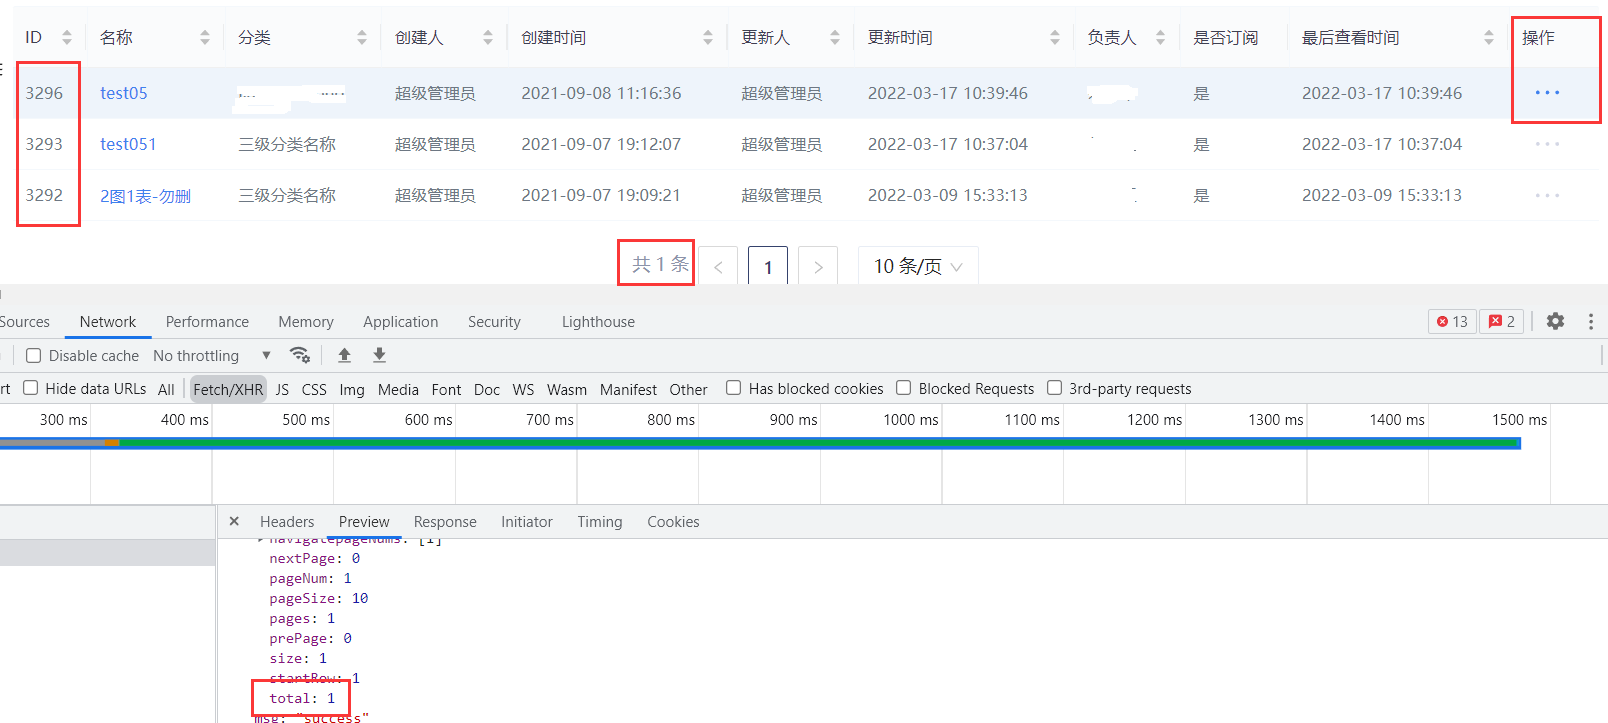
Task: Filter requests by Doc
Action: click(x=487, y=389)
